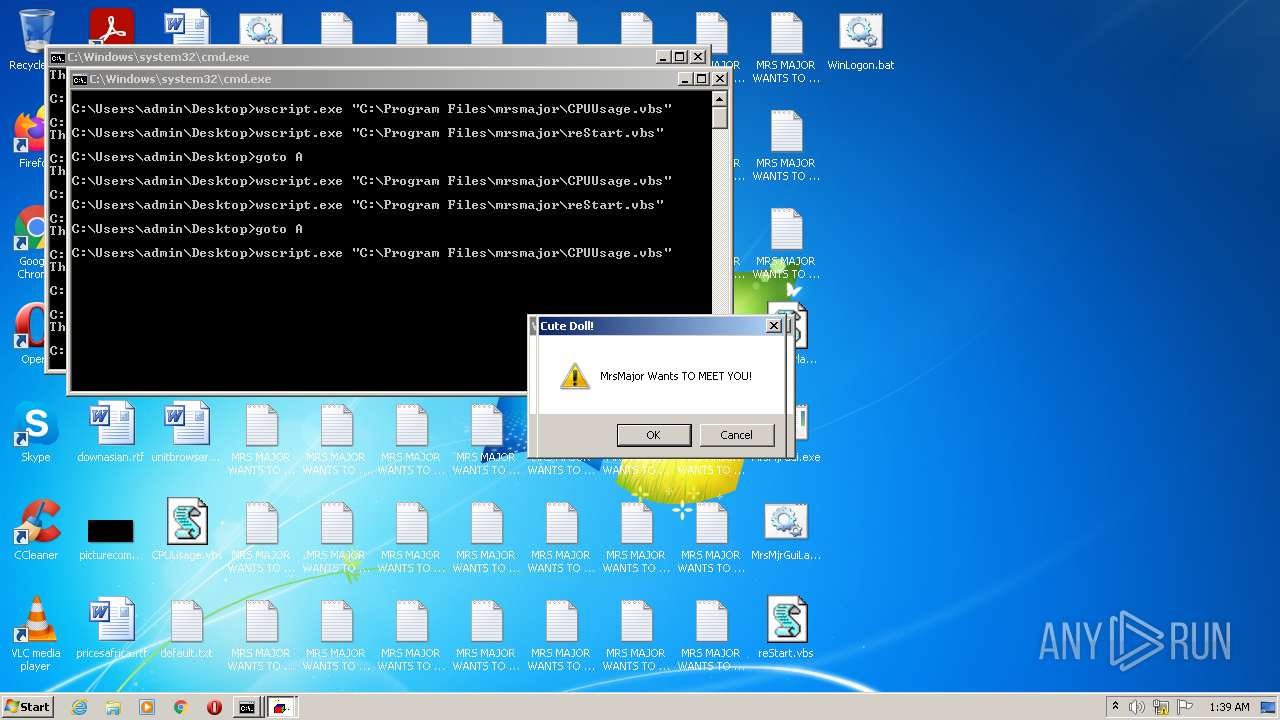Open the network tray icon
The image size is (1280, 720).
pos(1161,707)
